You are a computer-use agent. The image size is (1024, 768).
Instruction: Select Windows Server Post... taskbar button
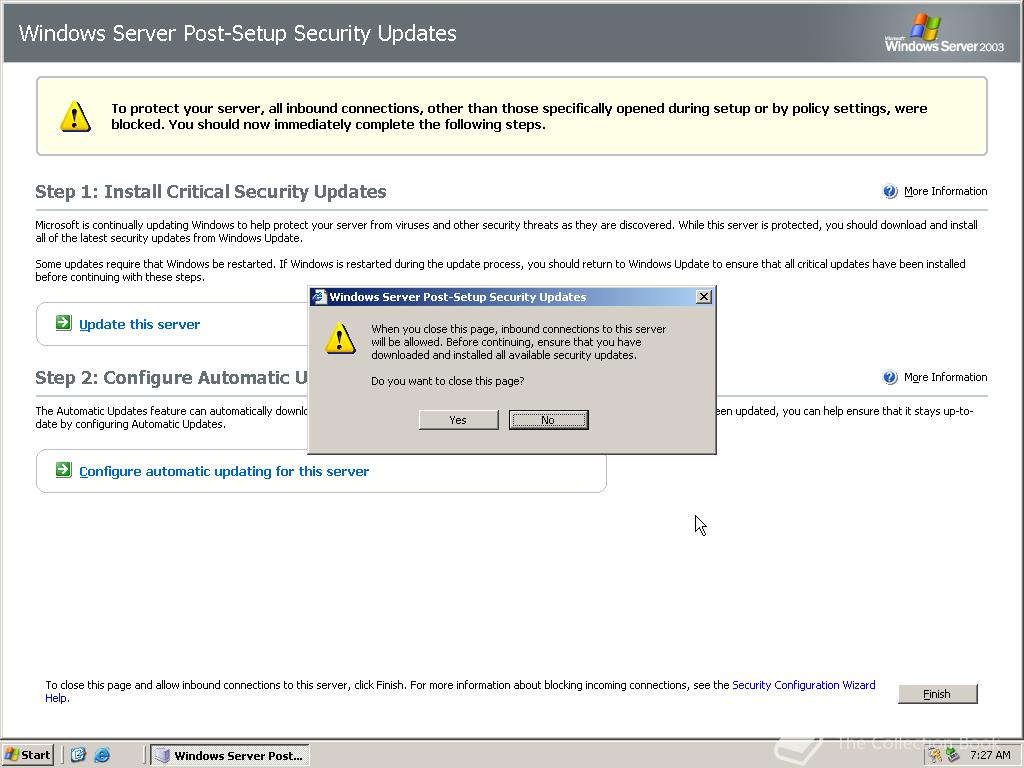pos(230,756)
